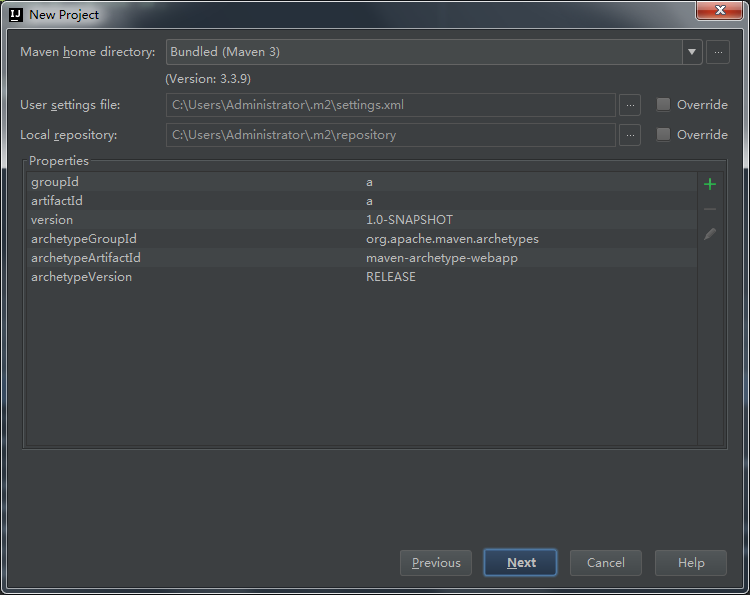The image size is (750, 595).
Task: Click the (Version: 3.3.9) label
Action: click(208, 79)
